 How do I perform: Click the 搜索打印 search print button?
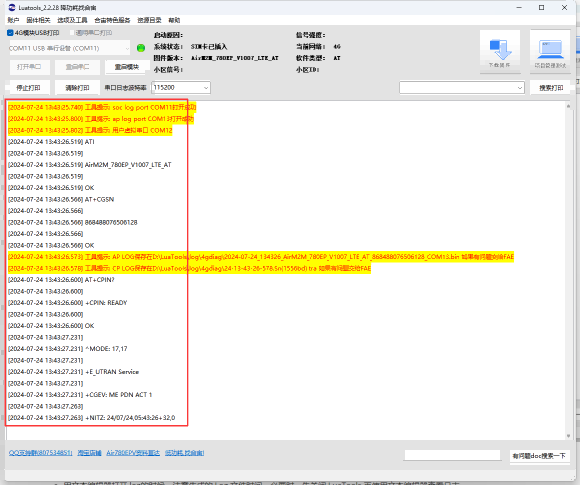551,88
